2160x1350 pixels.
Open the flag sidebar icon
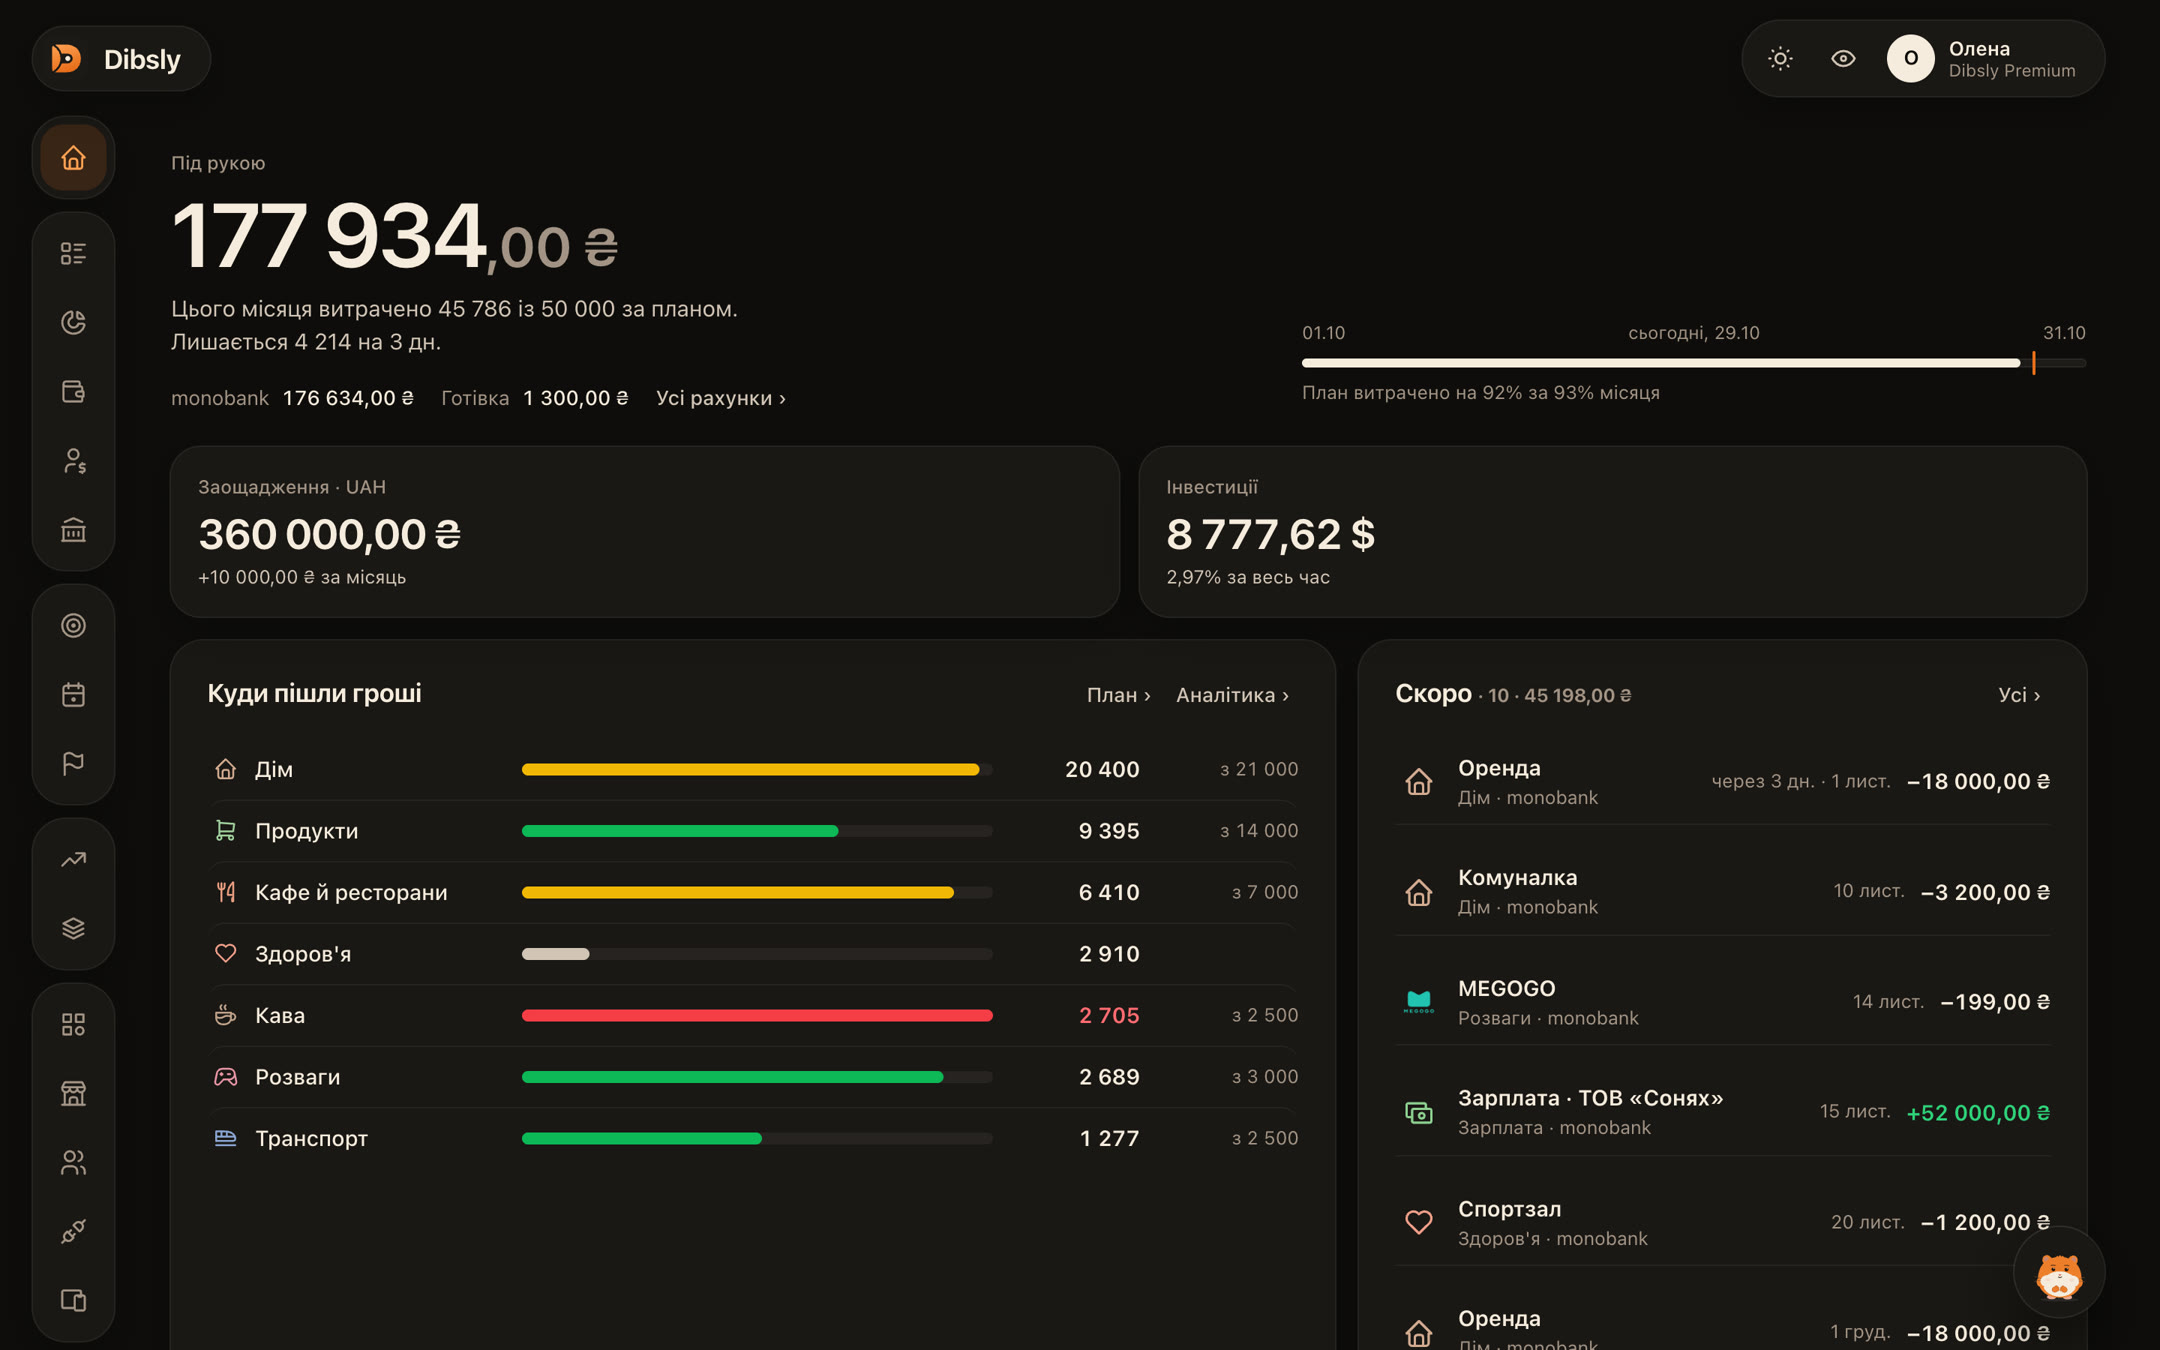[73, 764]
